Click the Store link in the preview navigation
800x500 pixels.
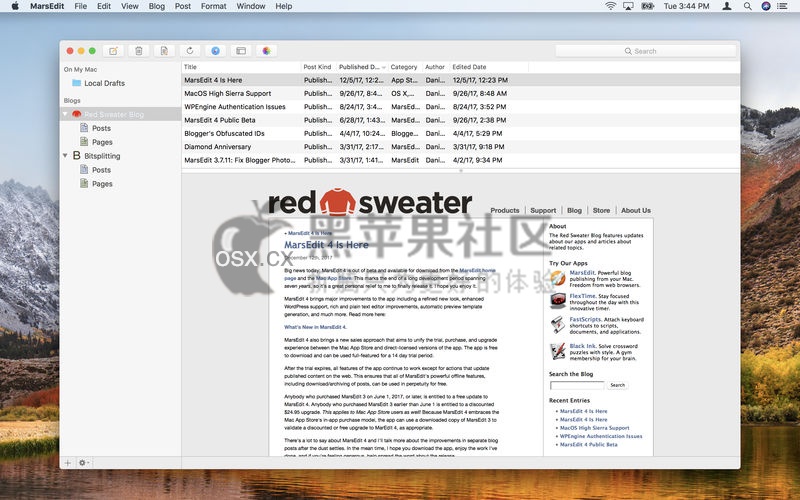(x=601, y=210)
